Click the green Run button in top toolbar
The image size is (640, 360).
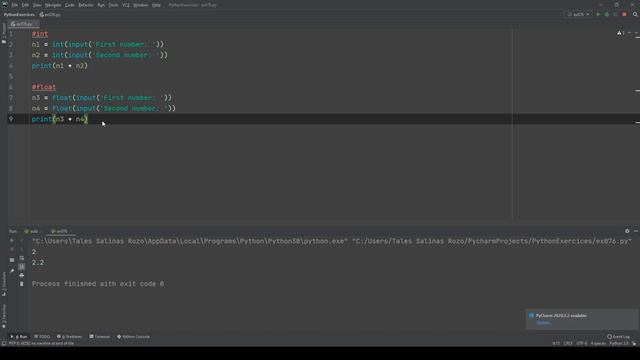pos(598,14)
